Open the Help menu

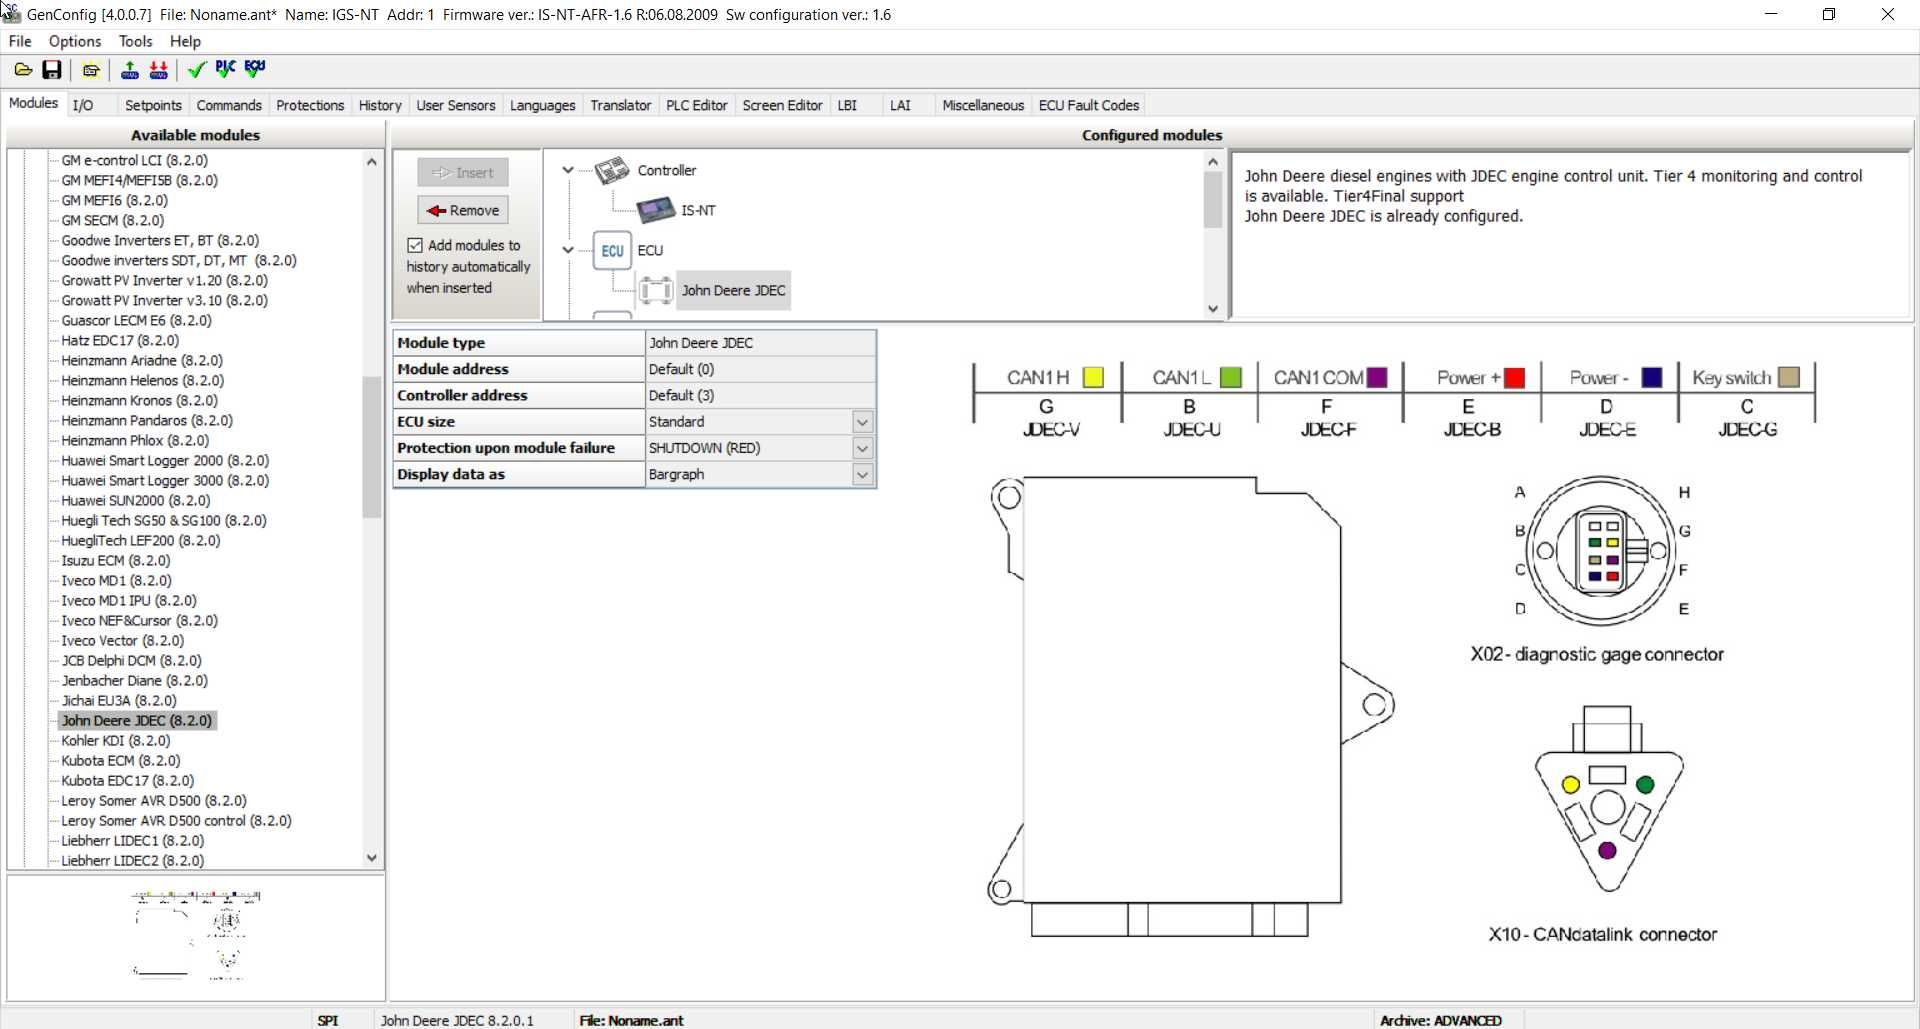[185, 41]
